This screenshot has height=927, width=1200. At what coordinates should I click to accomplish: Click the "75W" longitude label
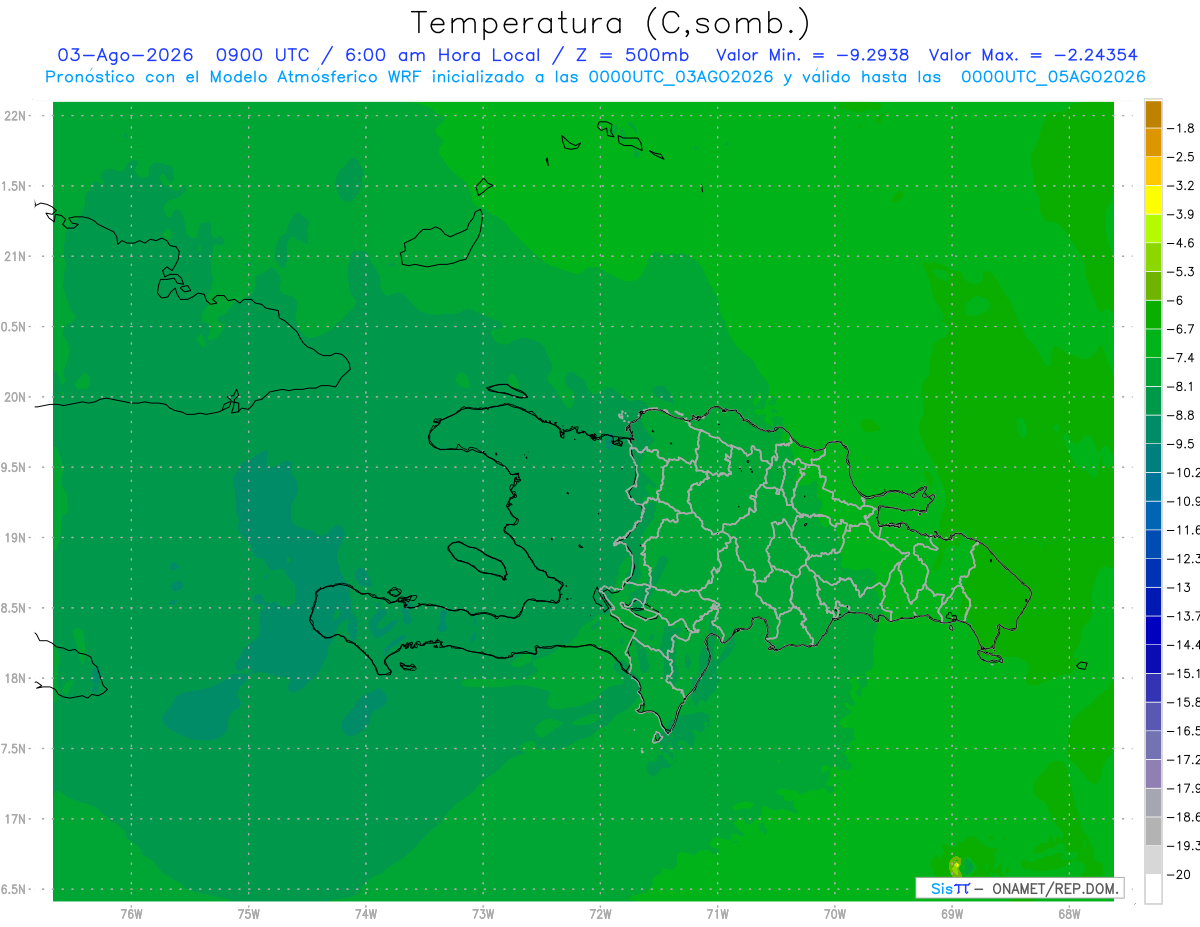coord(249,914)
